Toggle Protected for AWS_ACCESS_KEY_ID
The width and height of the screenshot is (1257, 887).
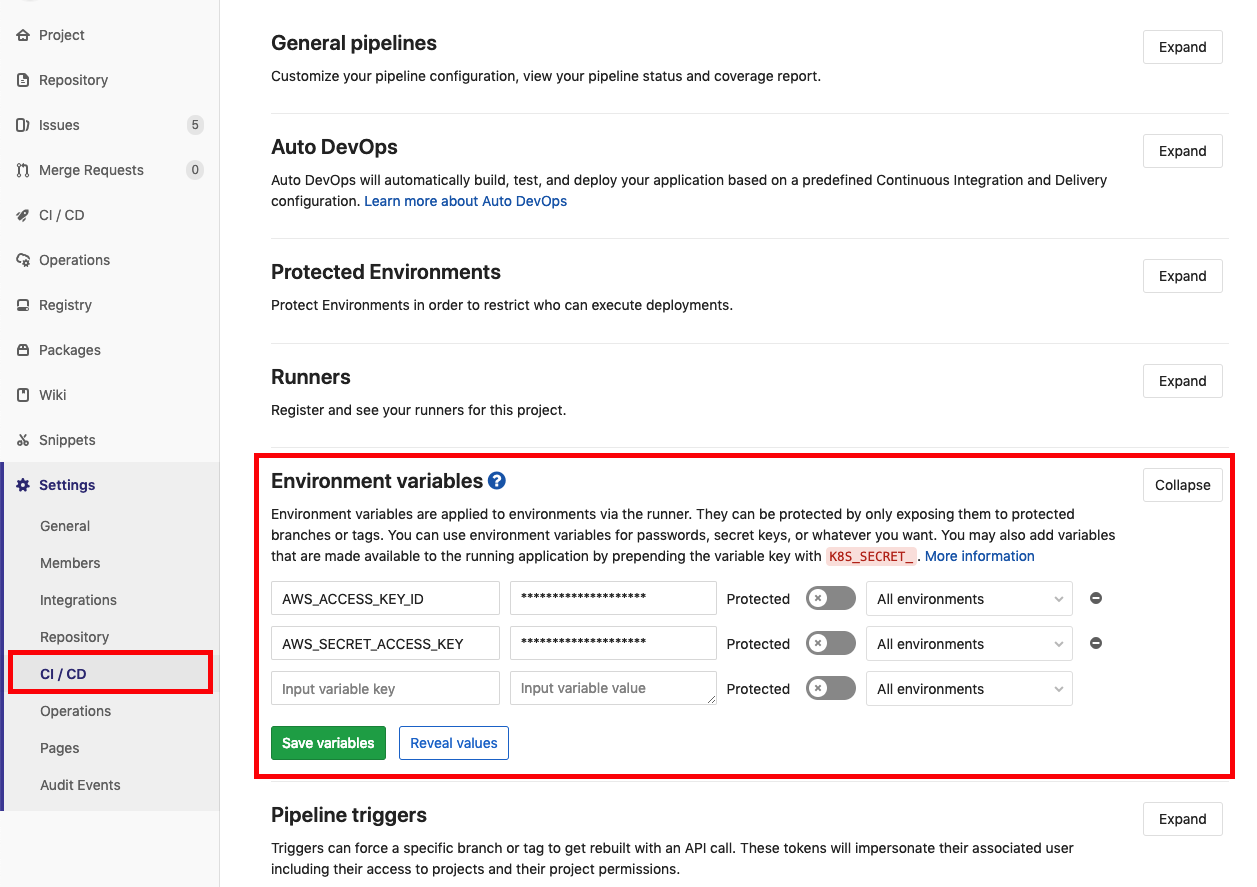830,599
